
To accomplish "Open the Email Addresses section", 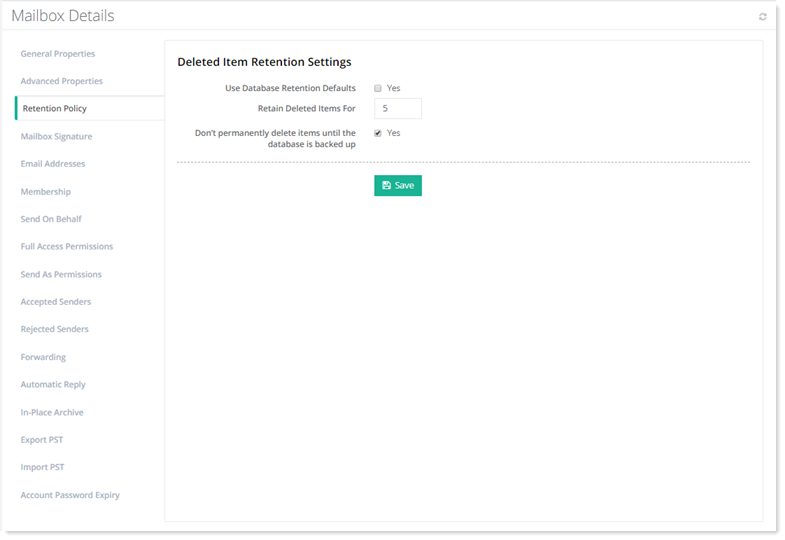I will [53, 164].
